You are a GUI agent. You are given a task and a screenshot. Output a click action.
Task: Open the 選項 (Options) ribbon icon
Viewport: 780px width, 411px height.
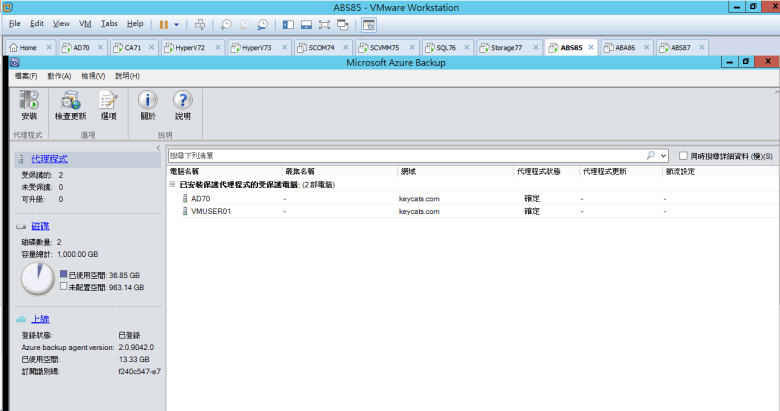pos(108,100)
